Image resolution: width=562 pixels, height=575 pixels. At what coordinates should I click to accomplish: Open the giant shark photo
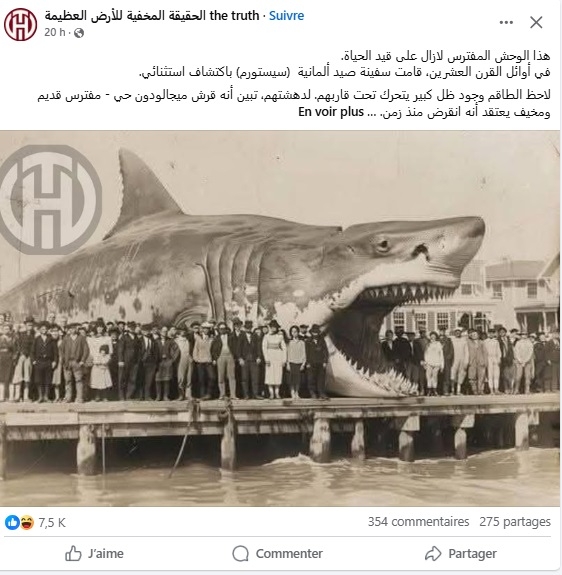click(x=280, y=318)
